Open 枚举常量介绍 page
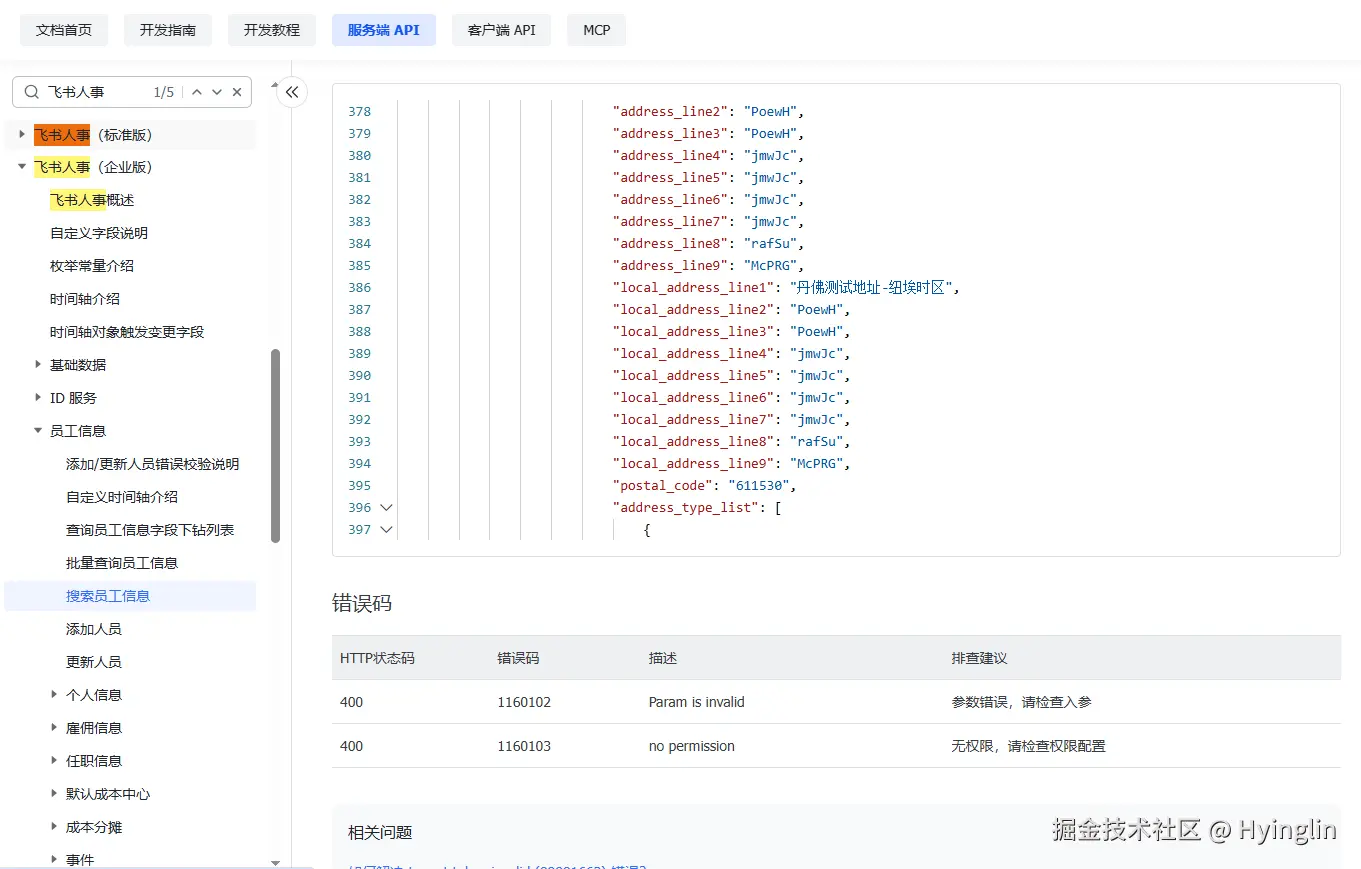This screenshot has height=869, width=1361. pos(92,266)
